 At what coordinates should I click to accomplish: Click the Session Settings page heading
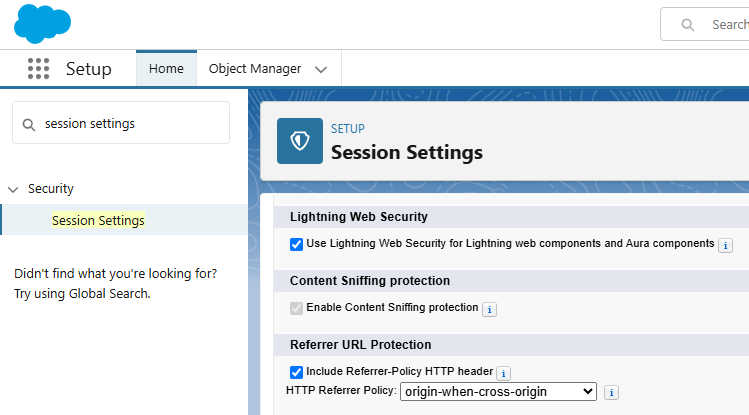407,152
